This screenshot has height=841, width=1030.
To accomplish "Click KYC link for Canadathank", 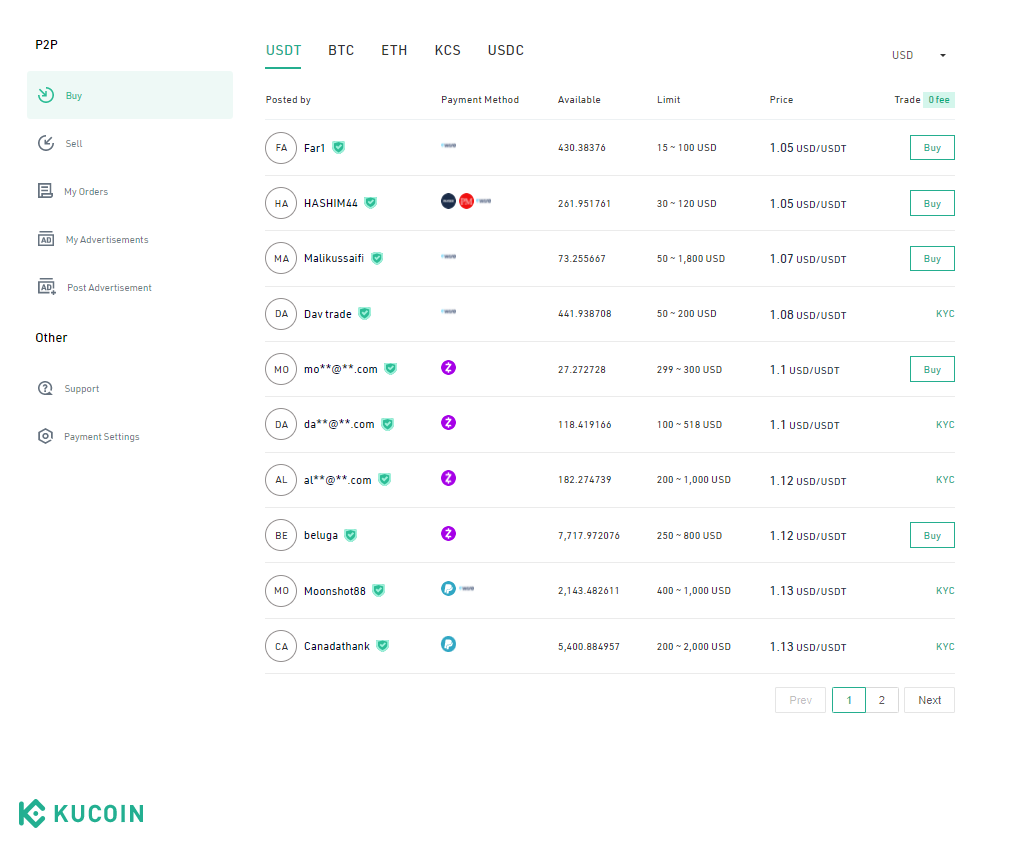I will [x=945, y=647].
